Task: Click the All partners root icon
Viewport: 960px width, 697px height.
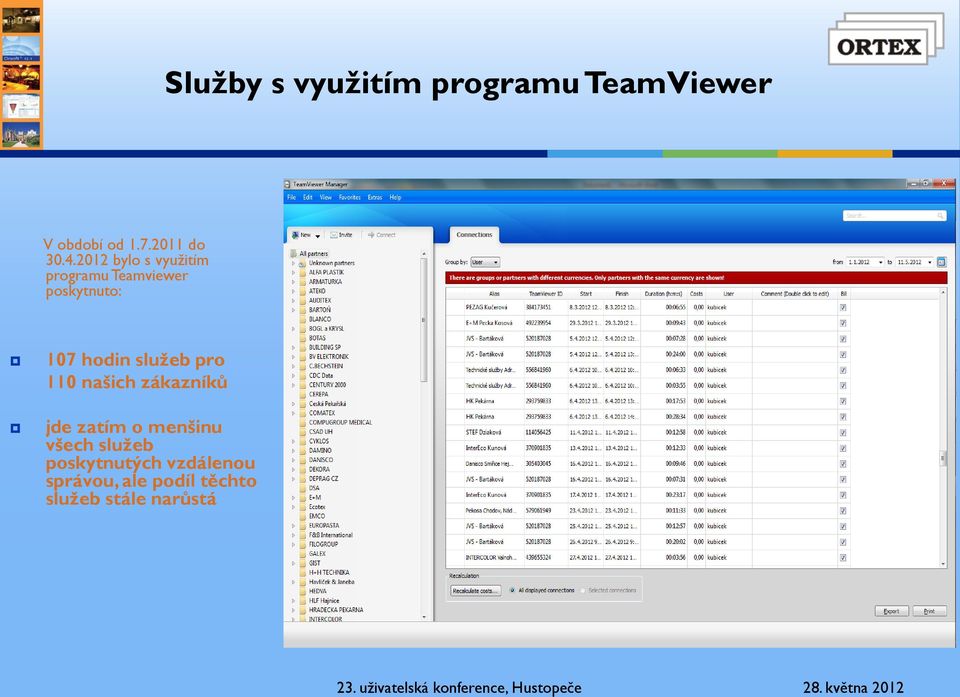Action: pyautogui.click(x=293, y=254)
